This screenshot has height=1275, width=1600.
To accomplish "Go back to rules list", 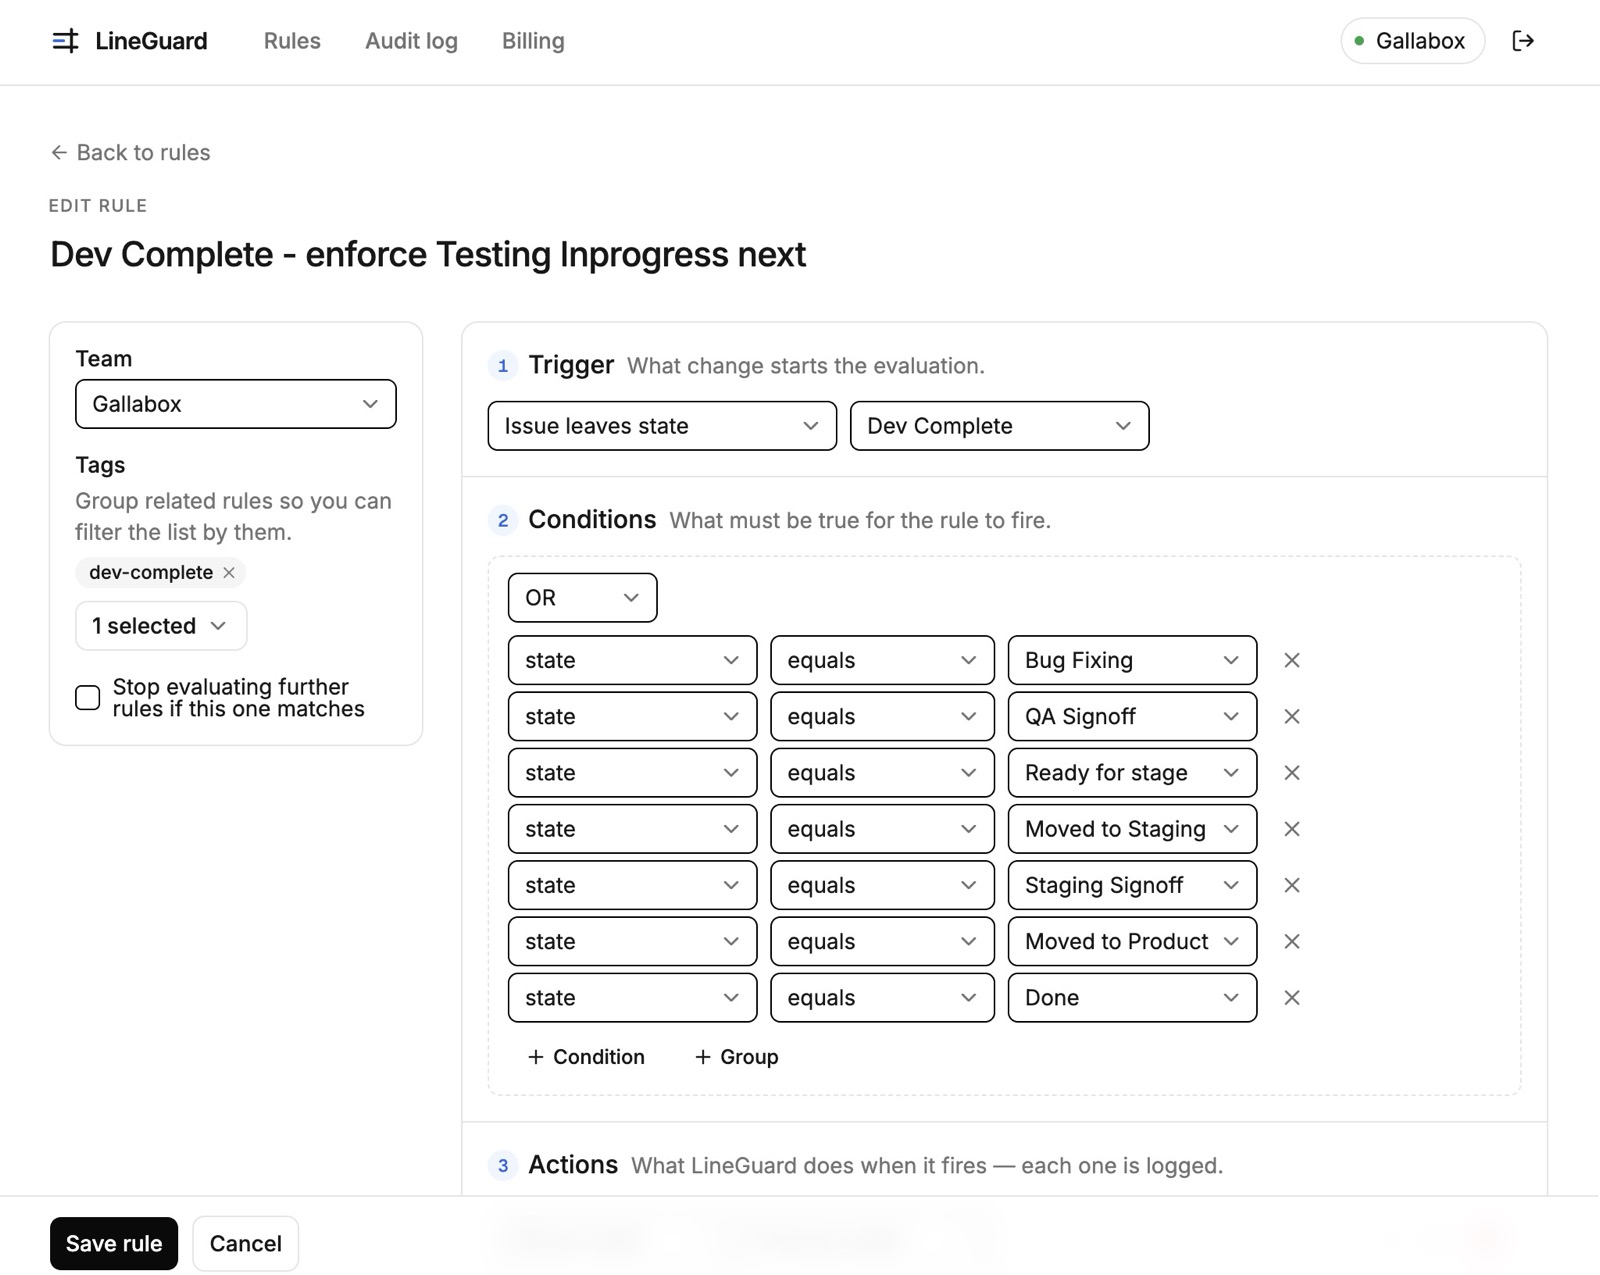I will [130, 153].
